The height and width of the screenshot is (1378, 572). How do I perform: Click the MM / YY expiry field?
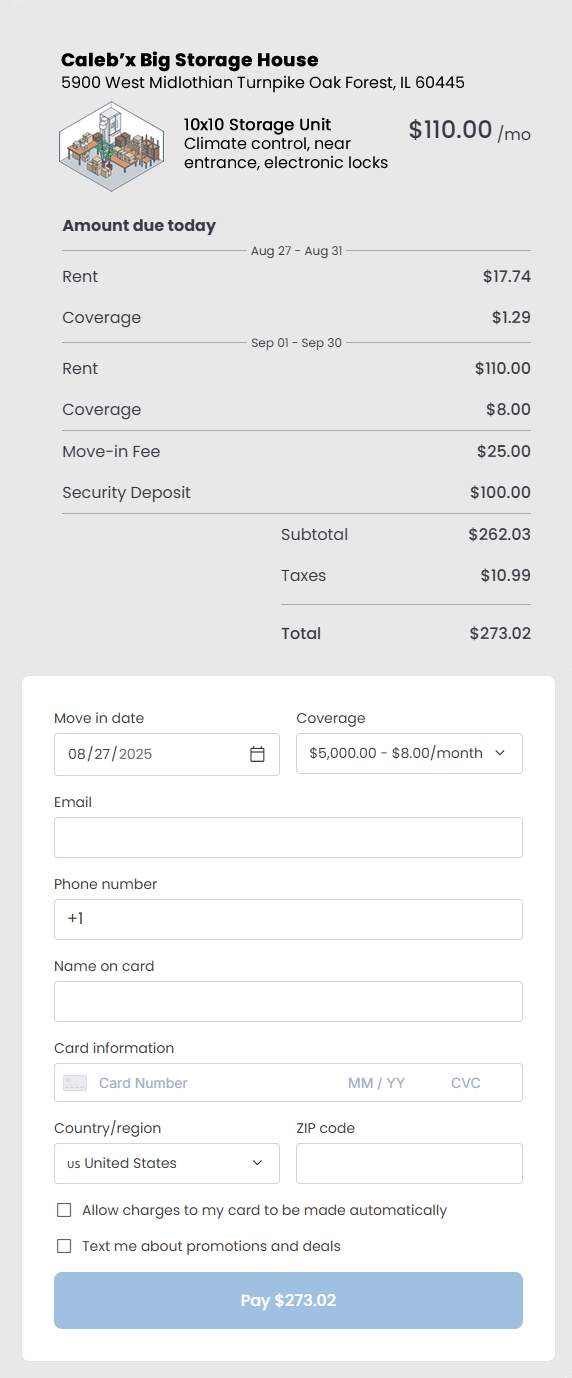(377, 1083)
